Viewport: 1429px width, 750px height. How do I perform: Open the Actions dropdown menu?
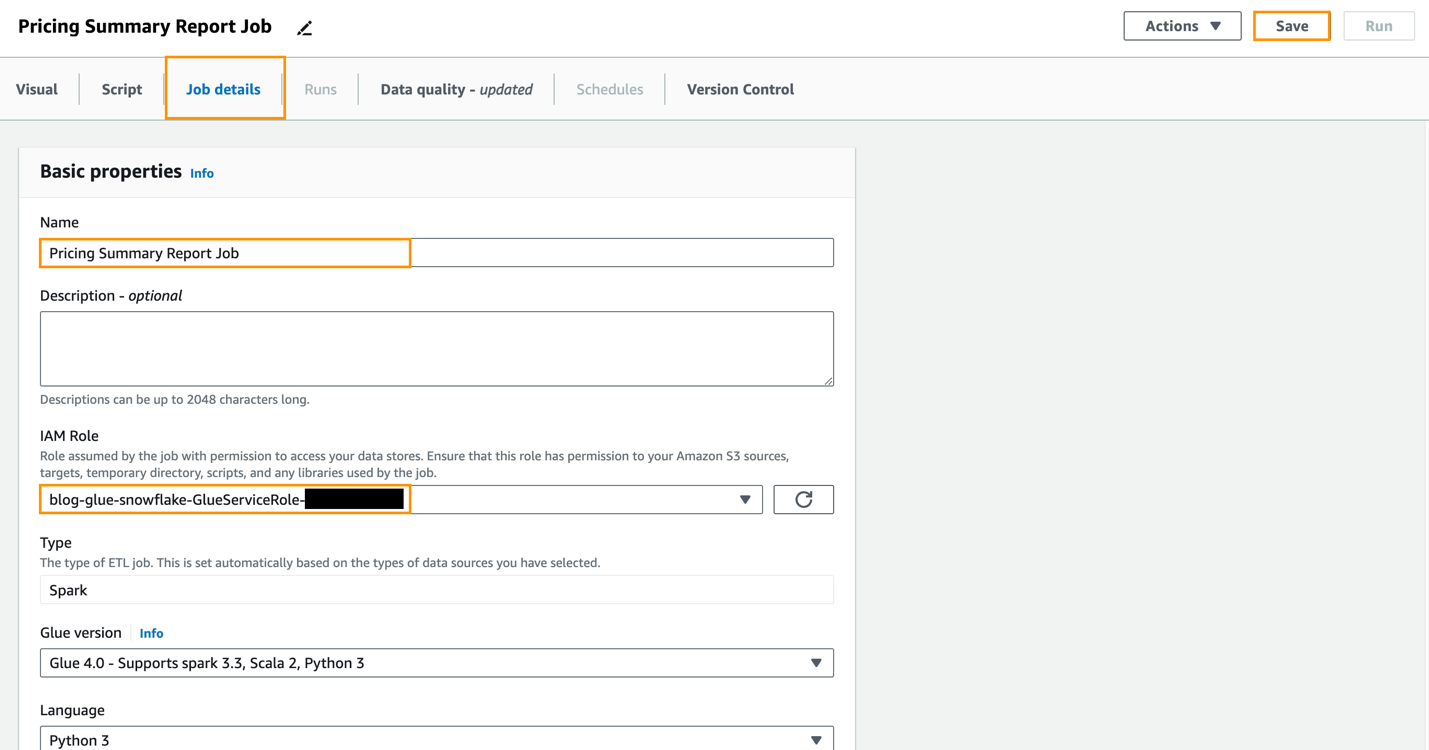coord(1182,26)
